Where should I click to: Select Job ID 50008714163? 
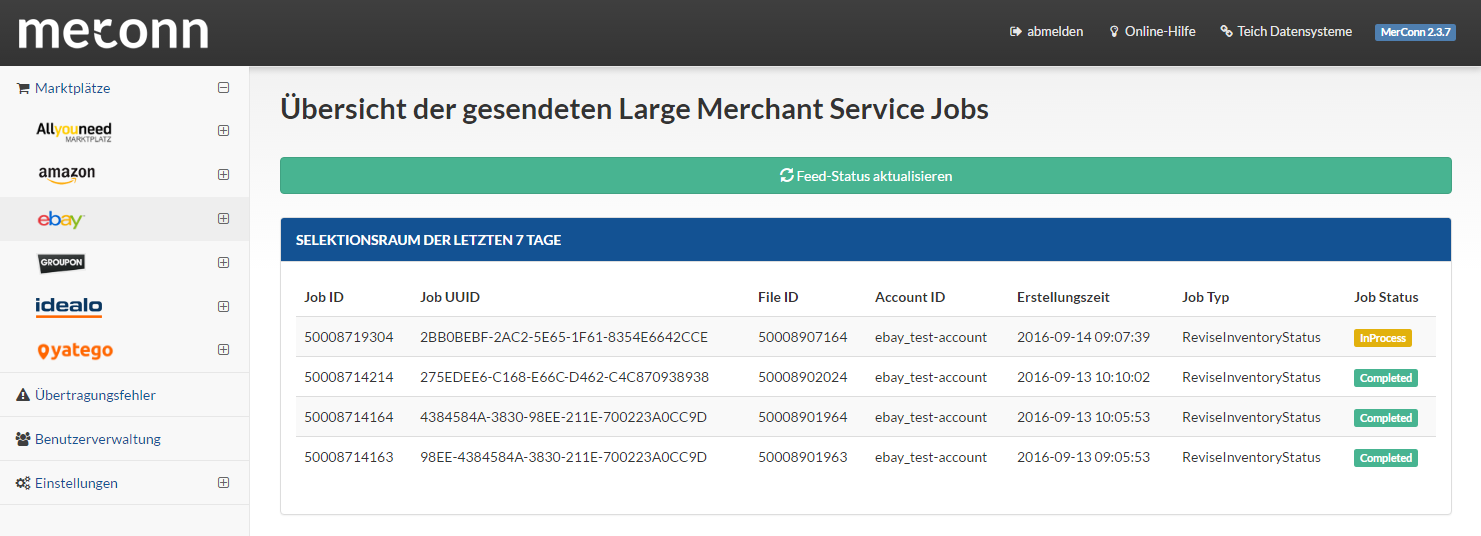tap(349, 457)
